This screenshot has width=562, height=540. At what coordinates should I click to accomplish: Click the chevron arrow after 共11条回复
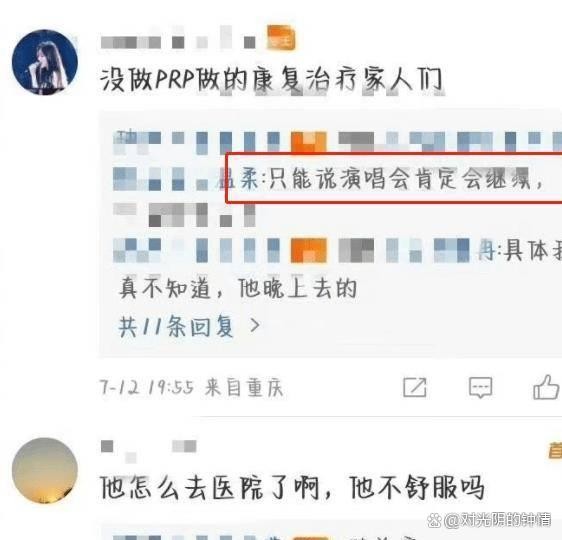click(x=255, y=325)
